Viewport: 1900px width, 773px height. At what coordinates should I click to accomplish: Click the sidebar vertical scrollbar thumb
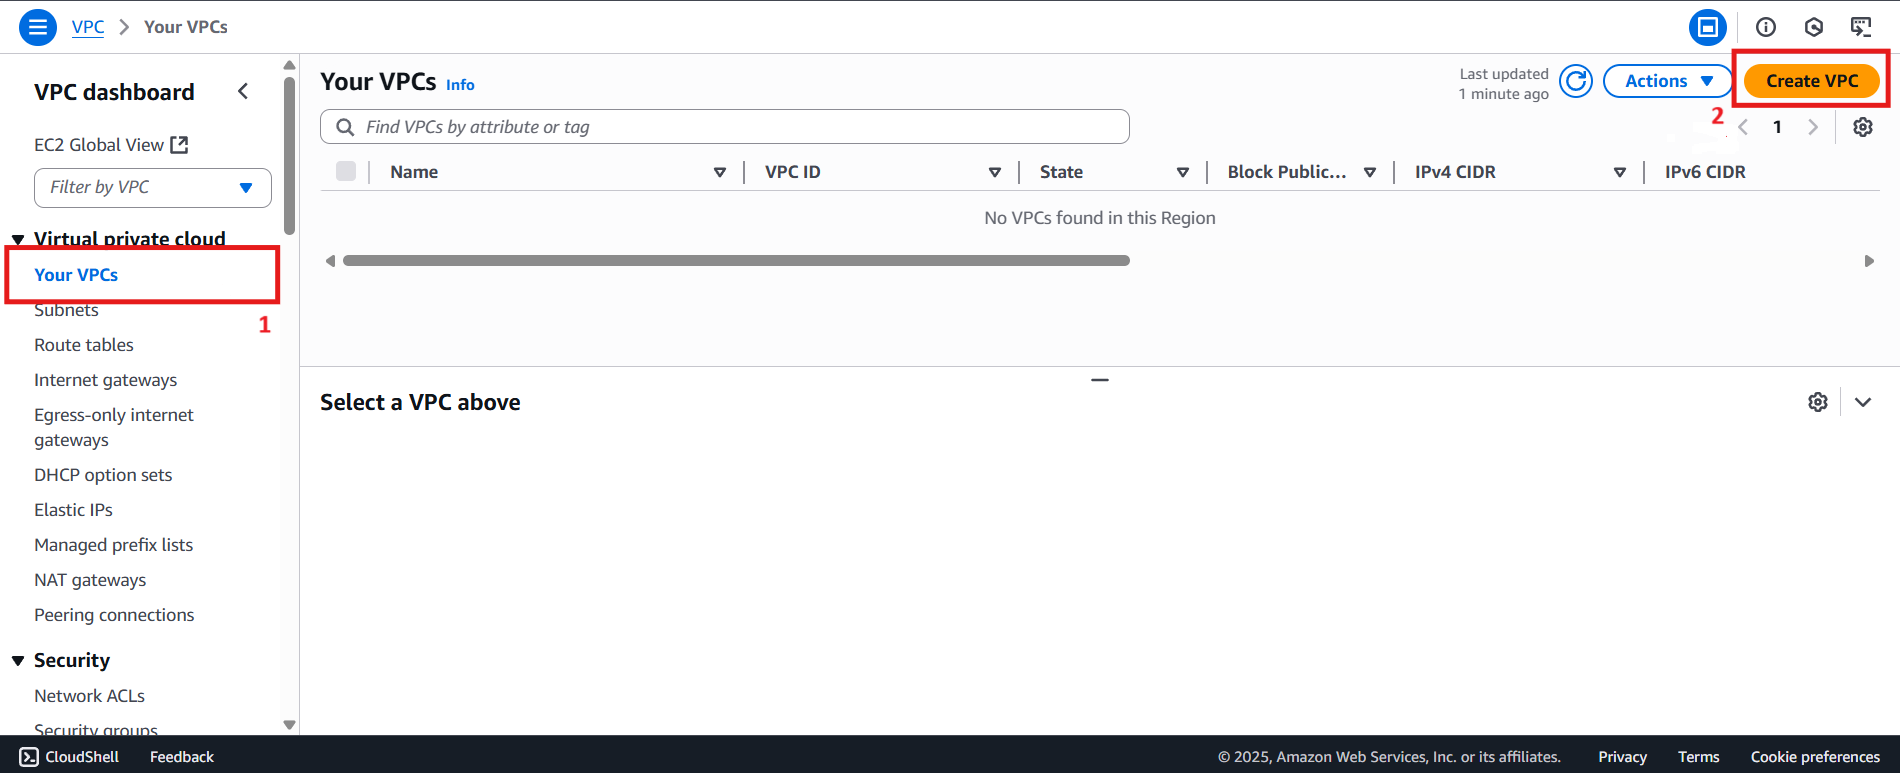click(x=289, y=155)
